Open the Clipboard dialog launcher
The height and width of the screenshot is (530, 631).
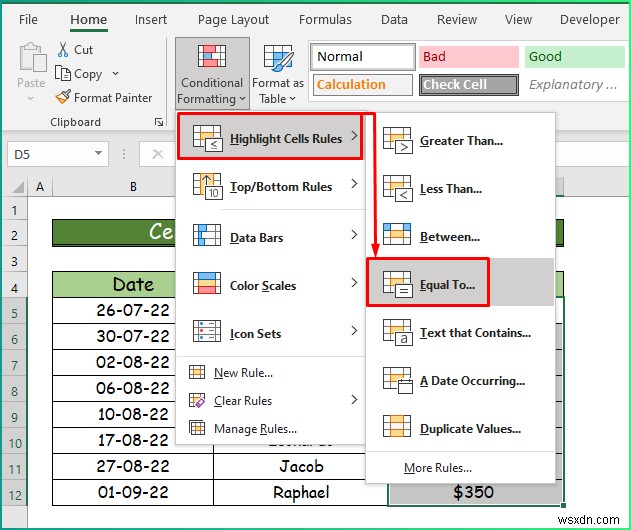point(159,122)
